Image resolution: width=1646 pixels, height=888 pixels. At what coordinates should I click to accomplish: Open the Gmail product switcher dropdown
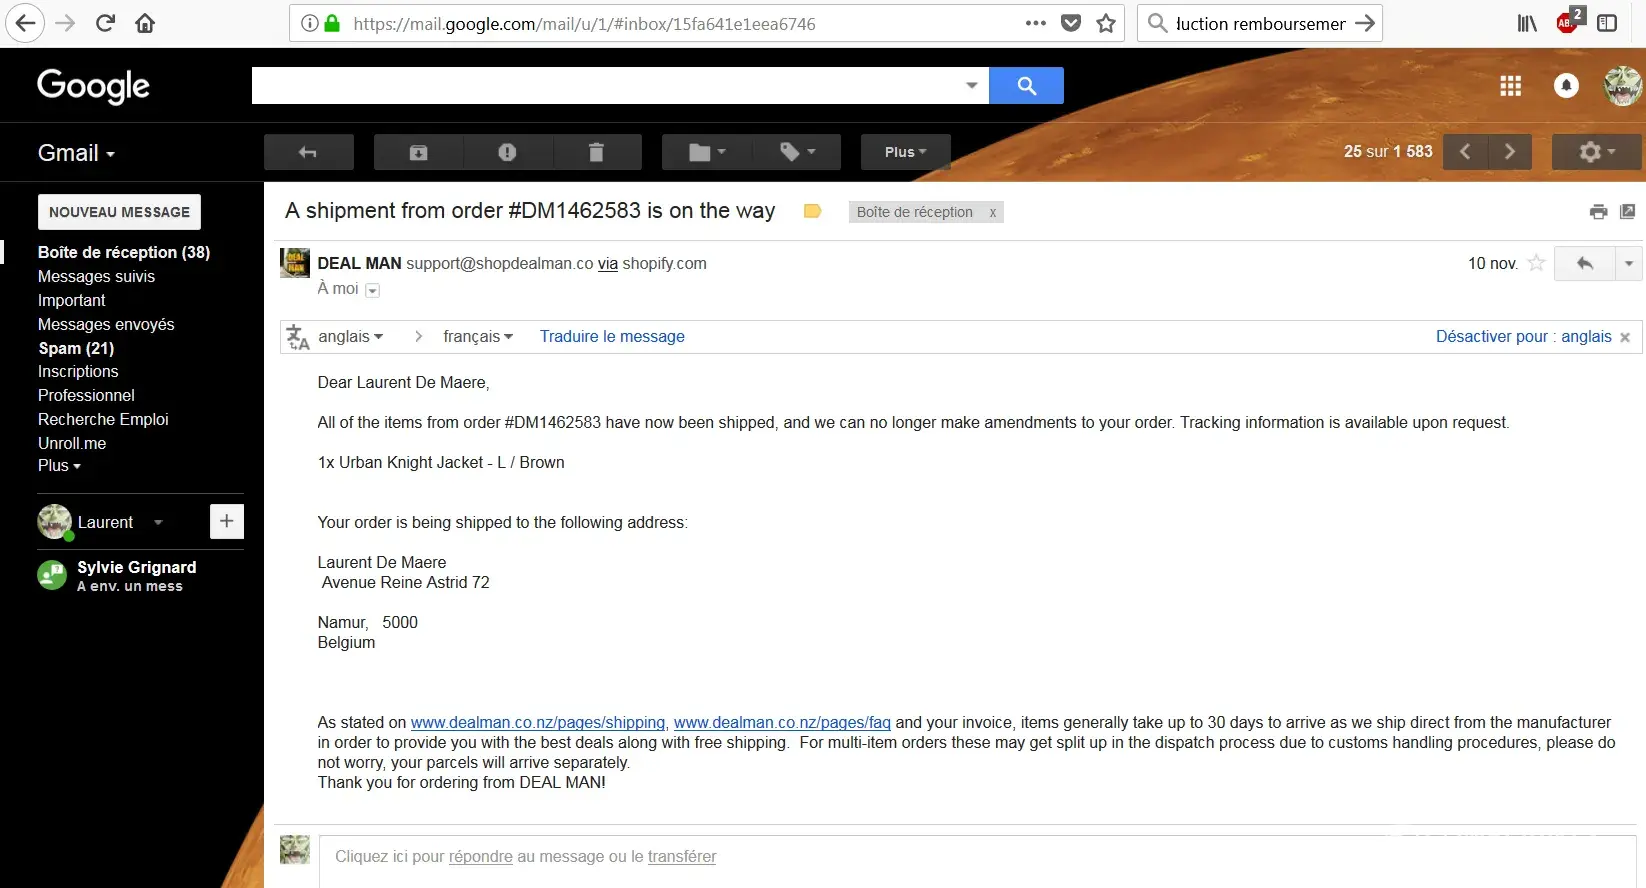(x=77, y=153)
